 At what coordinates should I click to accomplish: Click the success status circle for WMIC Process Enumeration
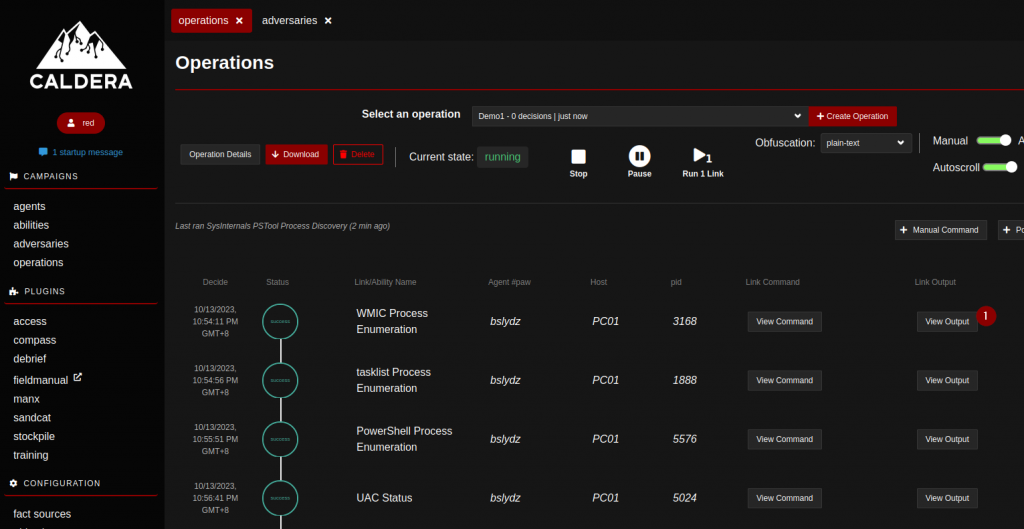click(280, 321)
